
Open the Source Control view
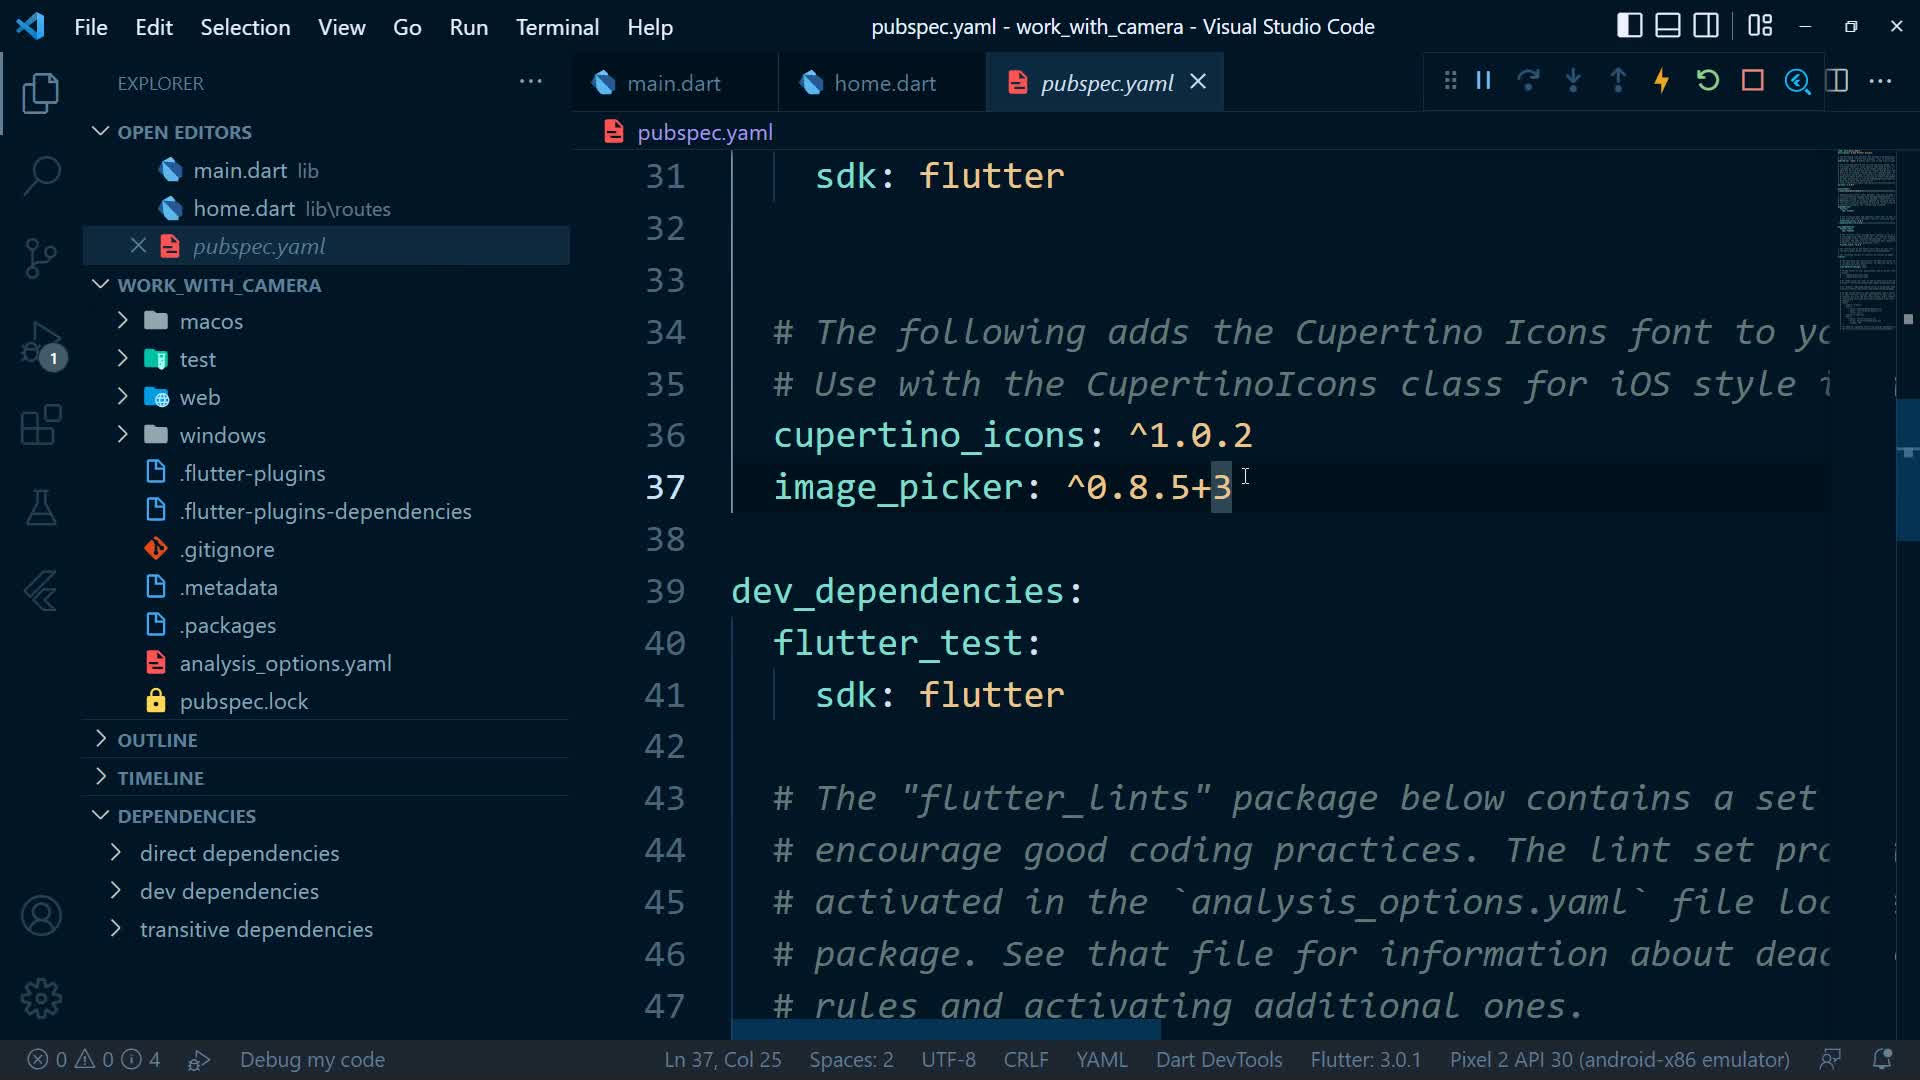(41, 258)
